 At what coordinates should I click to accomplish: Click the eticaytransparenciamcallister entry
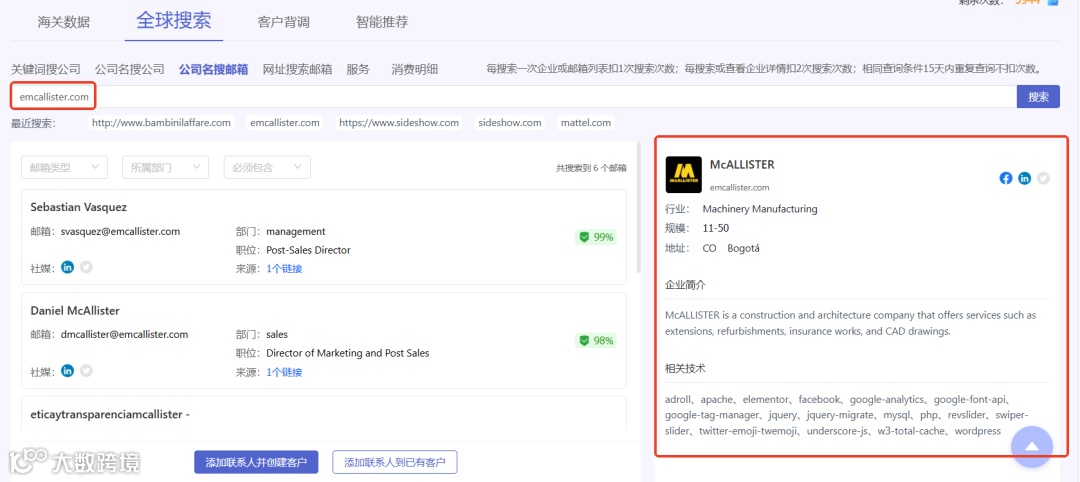[x=110, y=415]
